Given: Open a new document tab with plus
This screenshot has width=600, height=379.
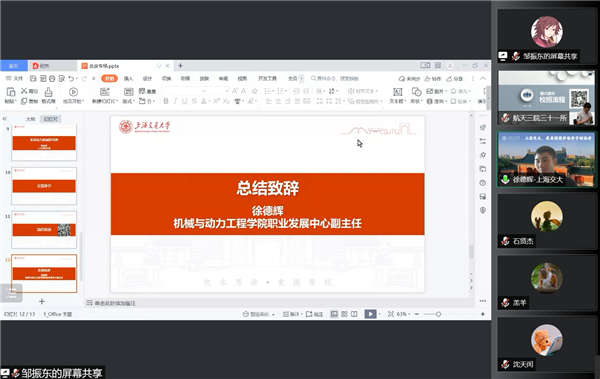Looking at the screenshot, I should tap(180, 65).
